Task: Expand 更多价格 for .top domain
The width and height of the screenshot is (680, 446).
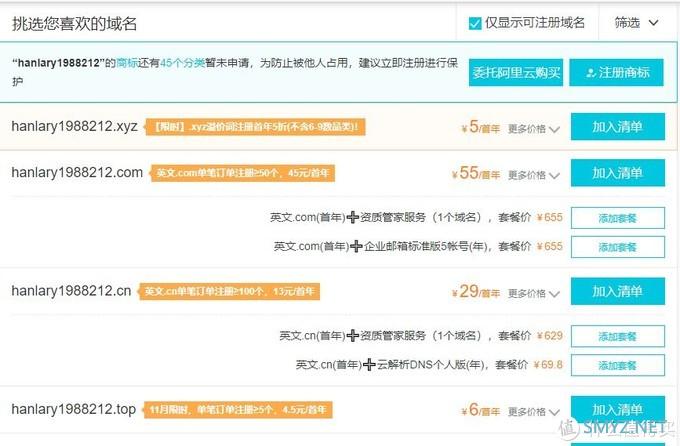Action: 534,412
